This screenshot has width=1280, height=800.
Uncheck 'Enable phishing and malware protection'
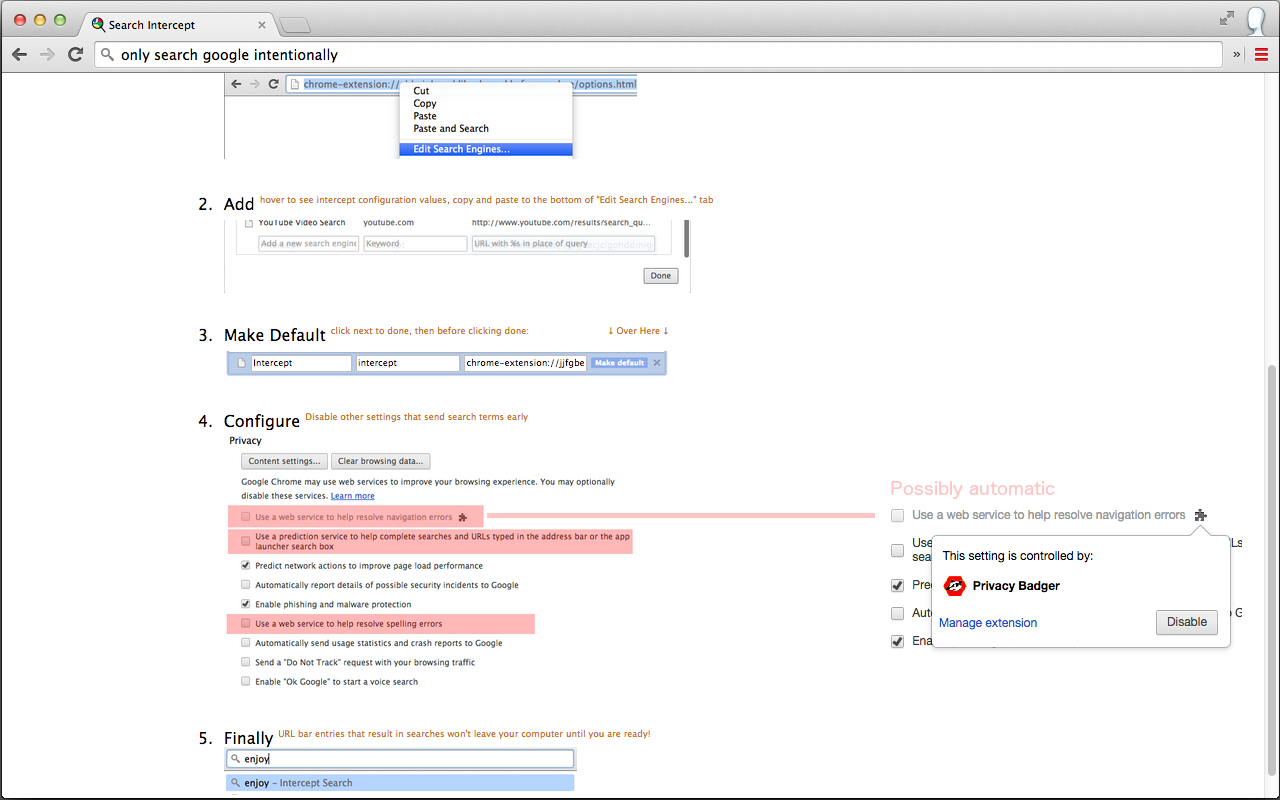point(246,604)
